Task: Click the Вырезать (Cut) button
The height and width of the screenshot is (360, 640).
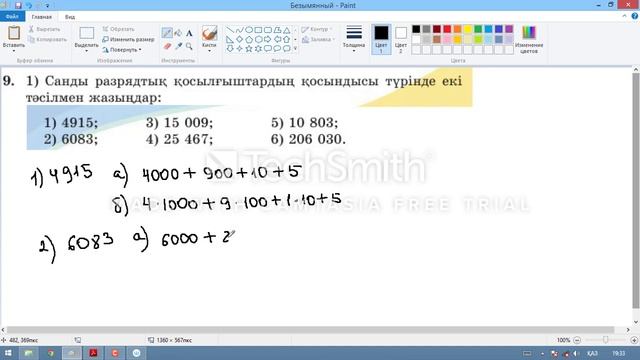Action: 44,29
